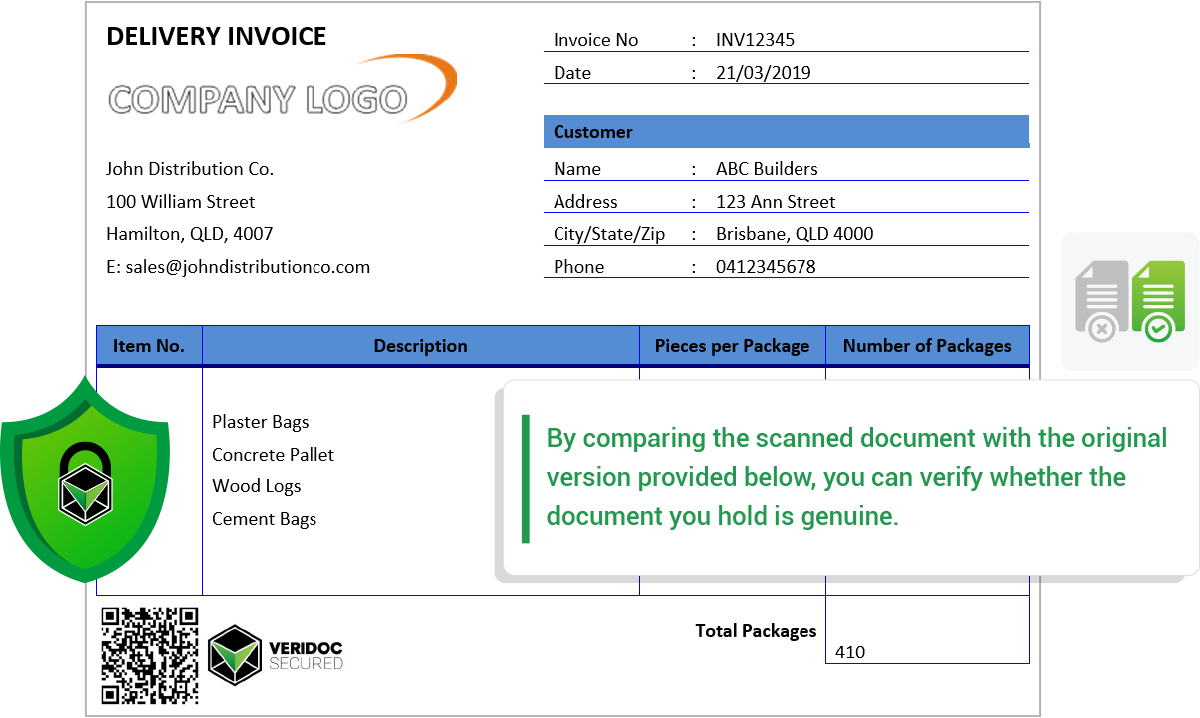Click the VeriDoc Secured logo
Image resolution: width=1200 pixels, height=718 pixels.
(276, 654)
